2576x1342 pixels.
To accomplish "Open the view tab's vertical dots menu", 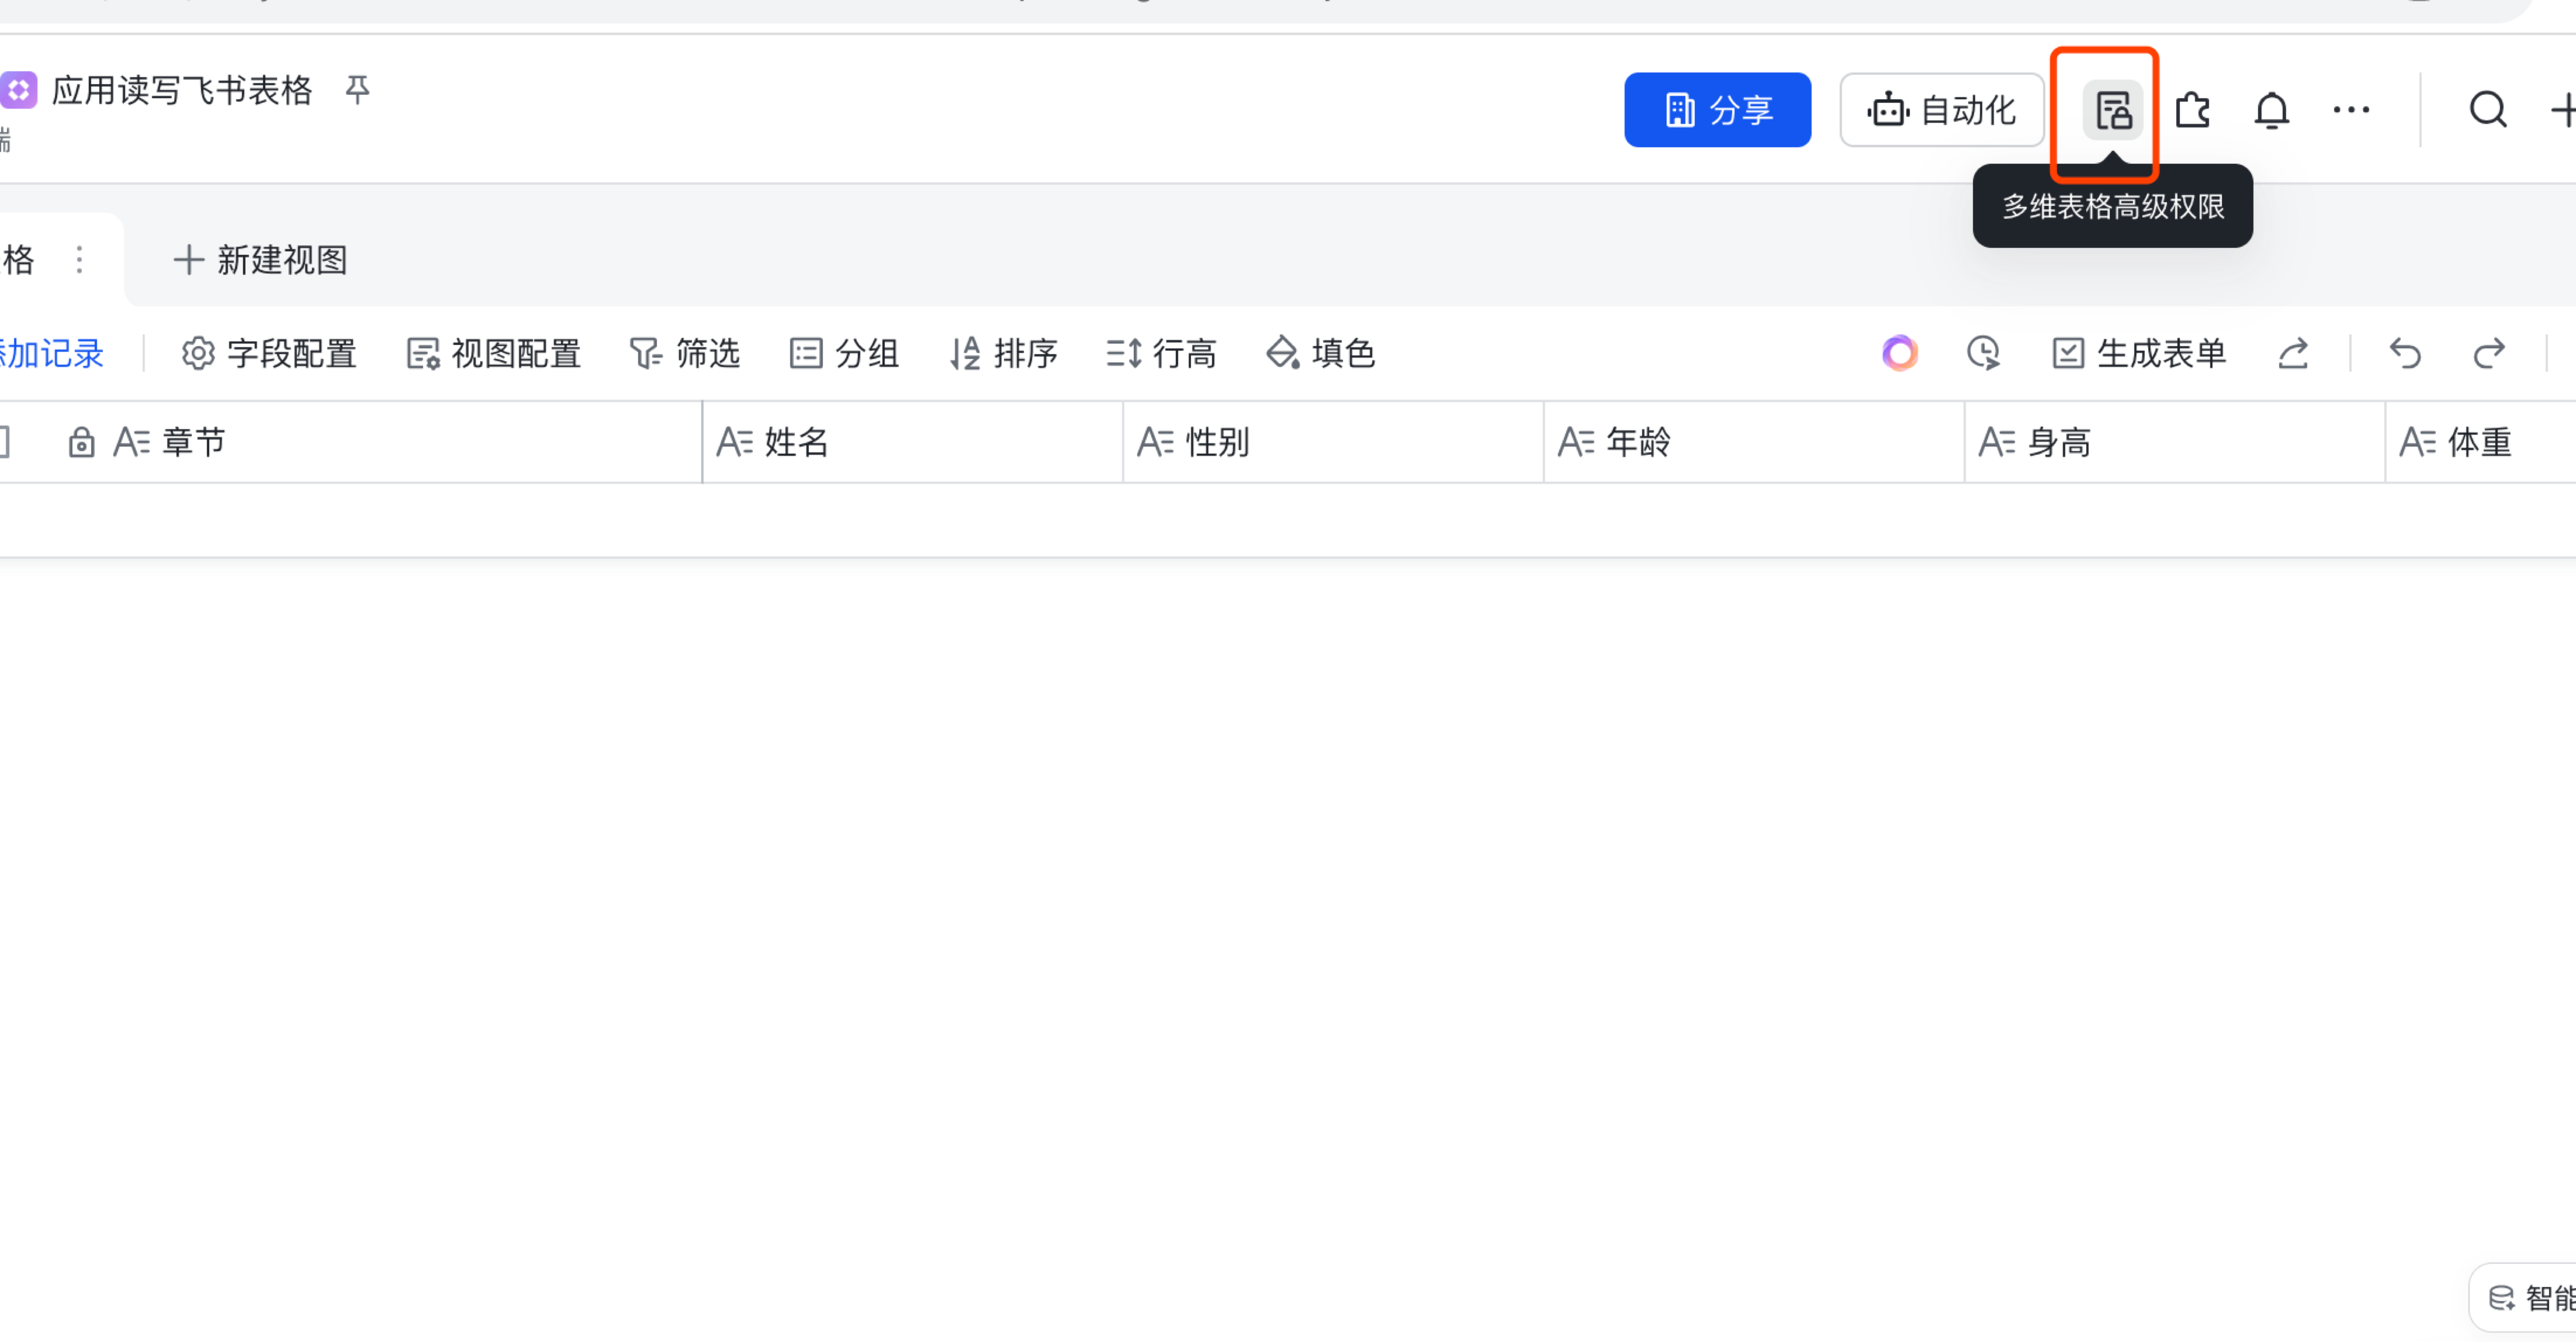I will click(x=79, y=260).
